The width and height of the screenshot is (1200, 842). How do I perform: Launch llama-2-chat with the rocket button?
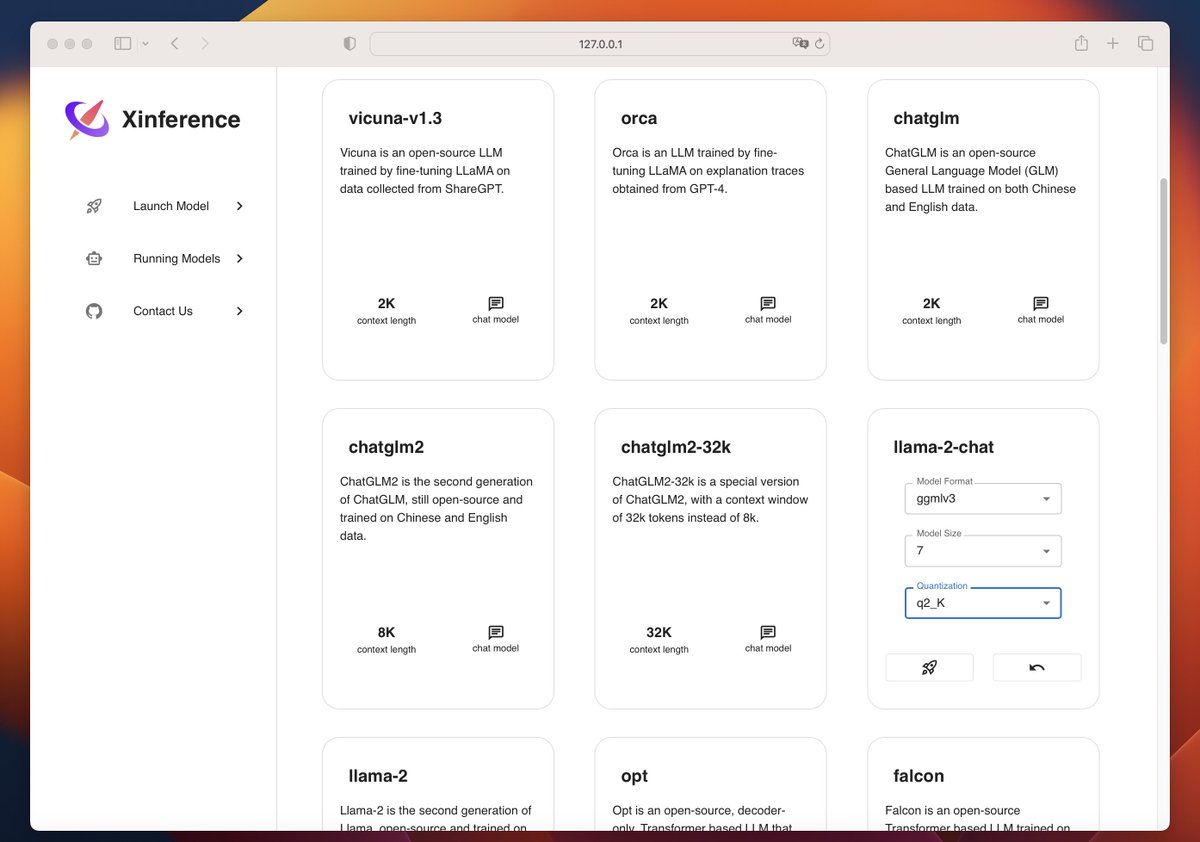[x=929, y=667]
